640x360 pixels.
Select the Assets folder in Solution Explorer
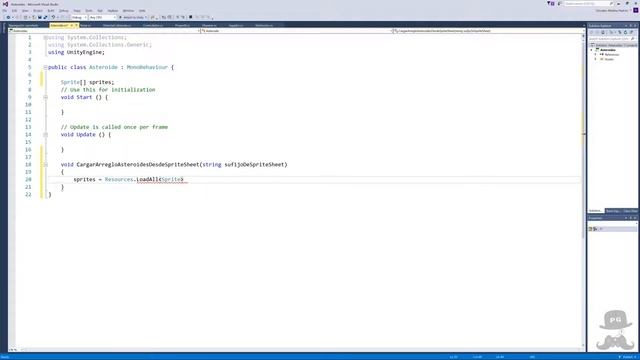pyautogui.click(x=609, y=59)
